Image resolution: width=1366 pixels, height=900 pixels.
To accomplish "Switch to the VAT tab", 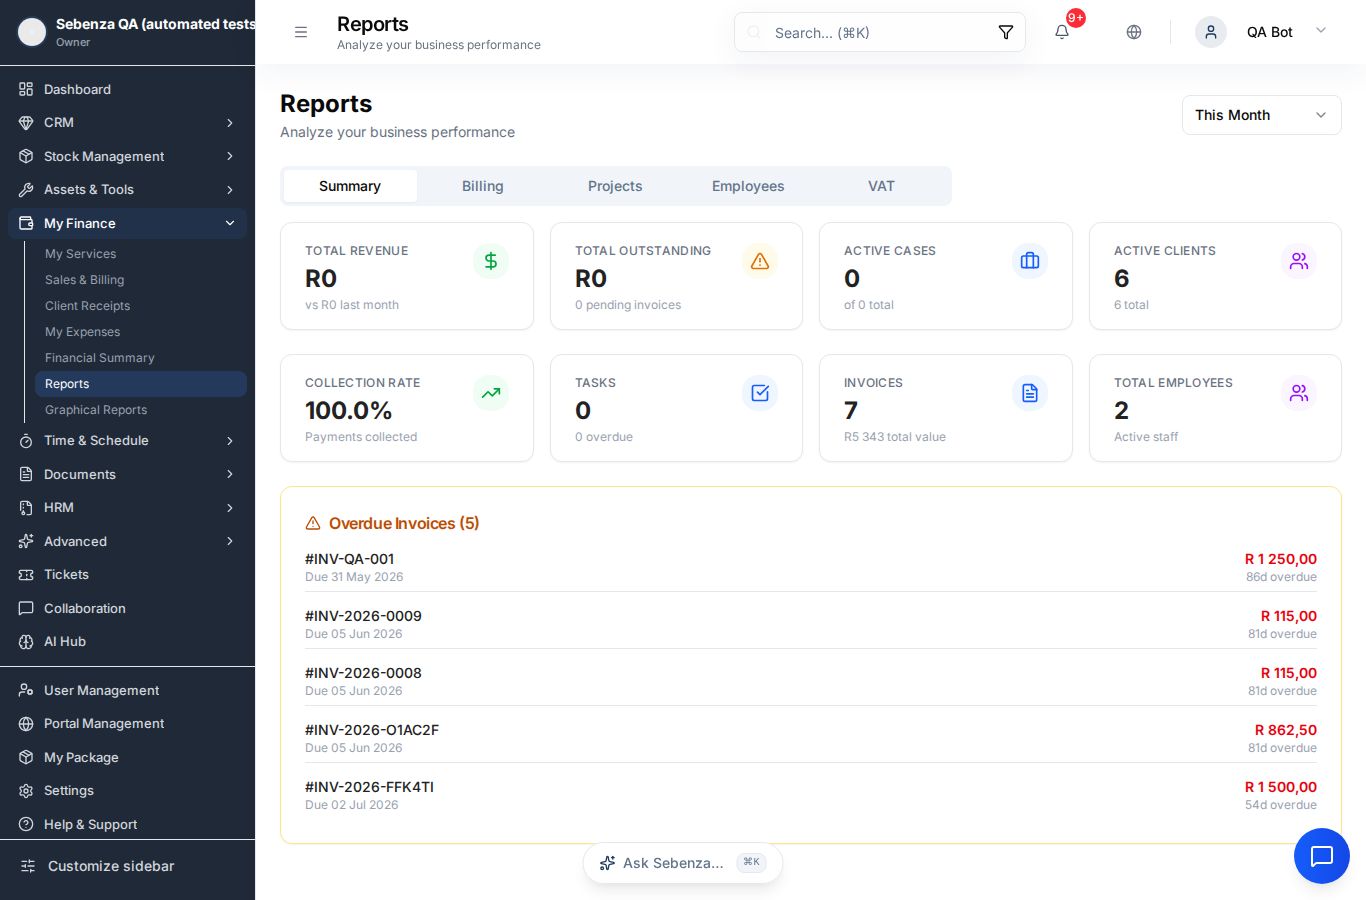I will pos(881,186).
